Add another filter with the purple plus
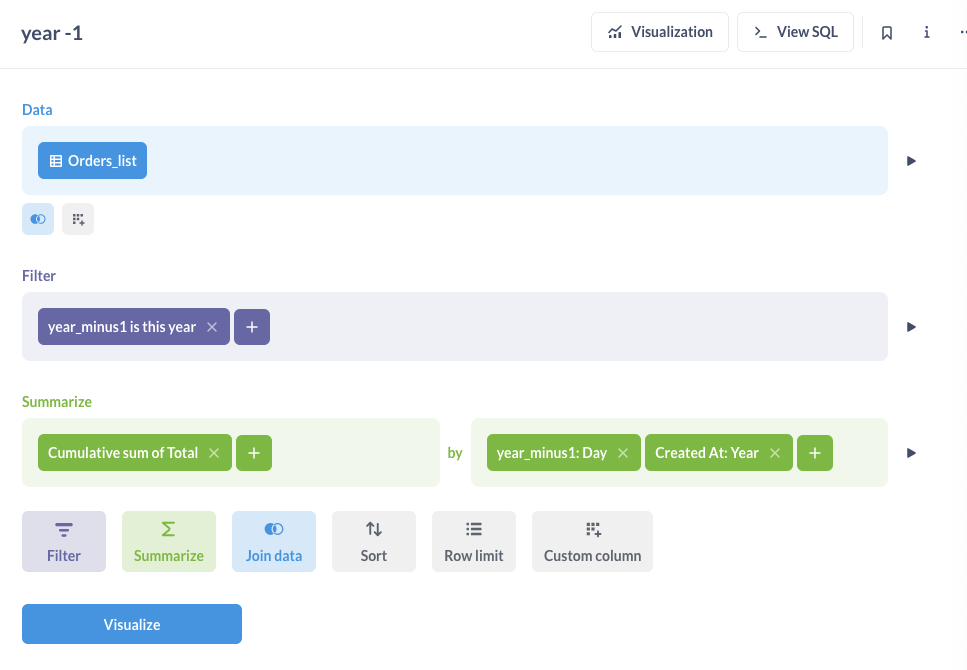 coord(252,327)
